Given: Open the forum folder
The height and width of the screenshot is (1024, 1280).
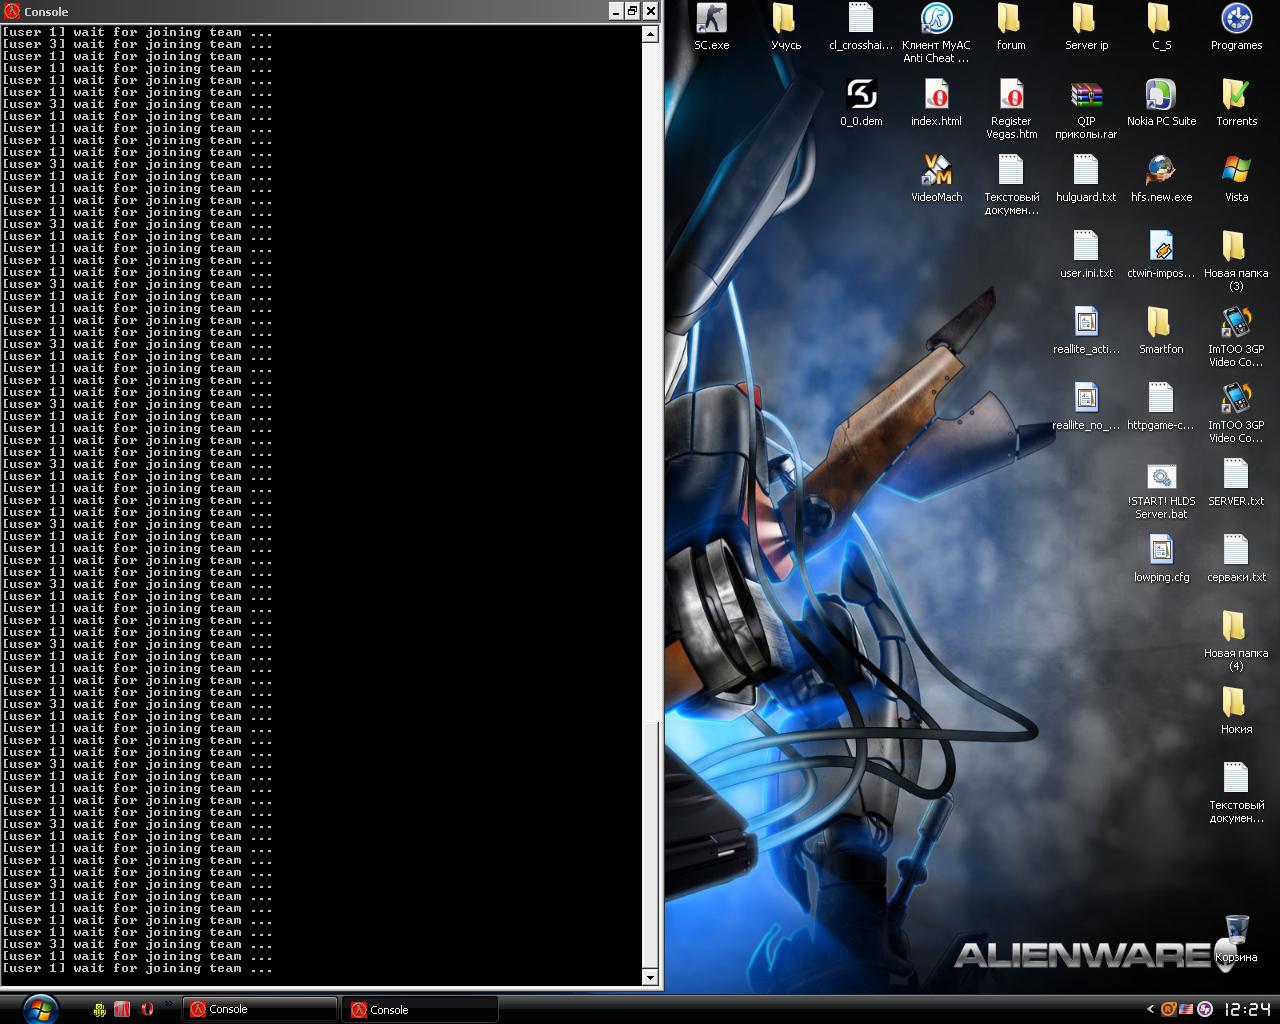Looking at the screenshot, I should click(1011, 26).
